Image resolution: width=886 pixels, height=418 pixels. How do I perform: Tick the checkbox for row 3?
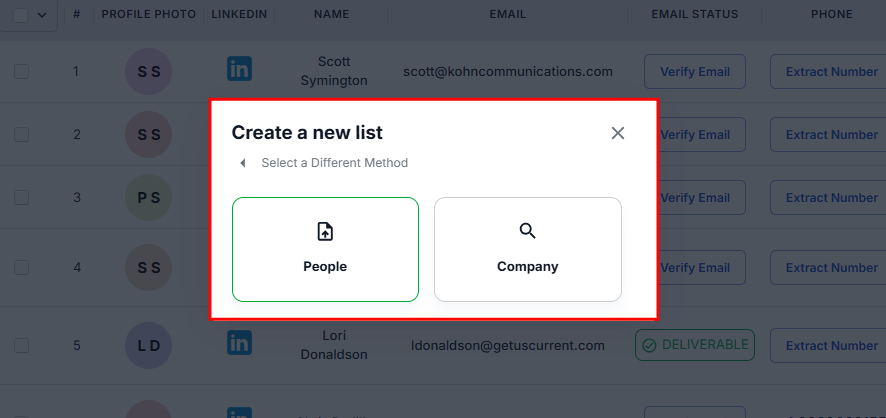point(21,198)
